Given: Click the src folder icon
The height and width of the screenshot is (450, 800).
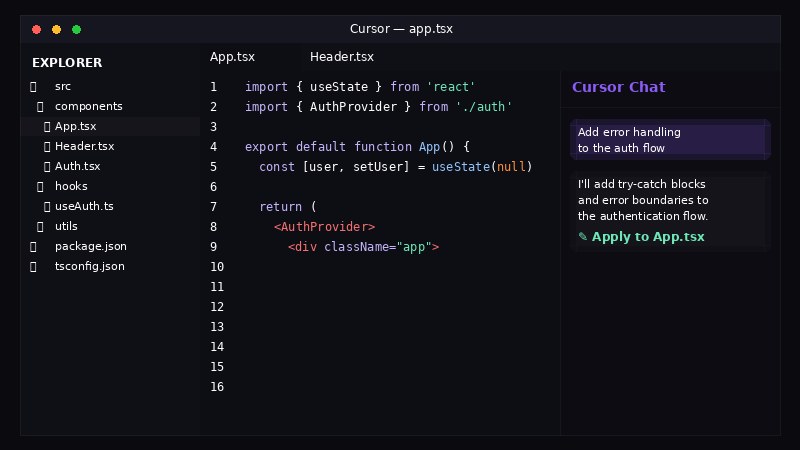Looking at the screenshot, I should click(33, 87).
